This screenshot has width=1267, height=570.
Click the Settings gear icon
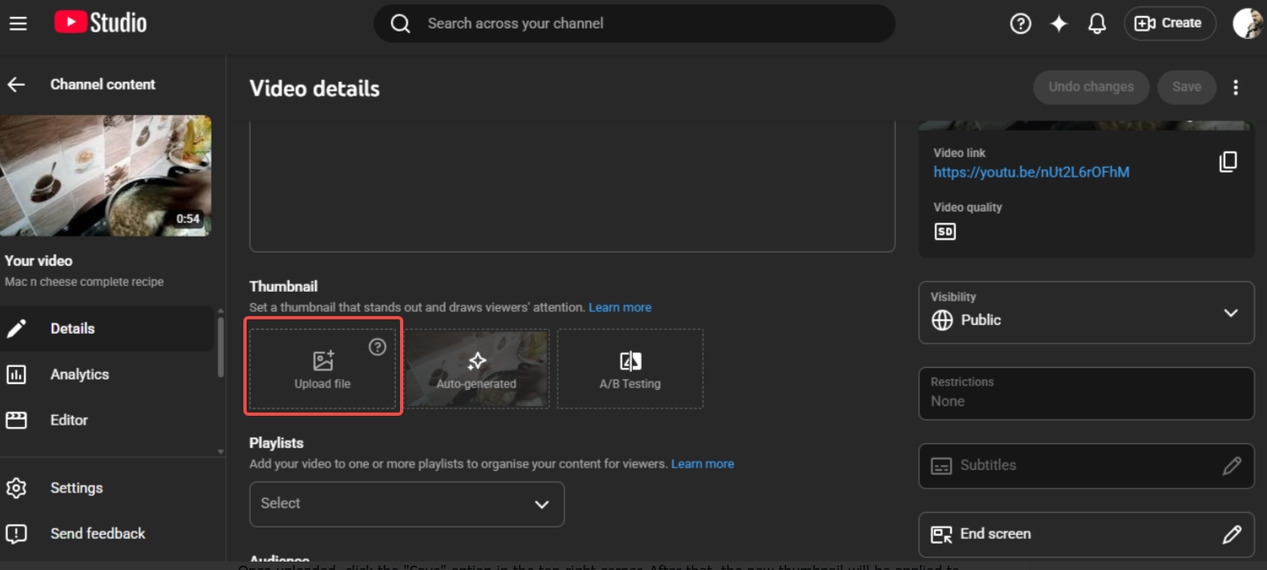(x=16, y=488)
